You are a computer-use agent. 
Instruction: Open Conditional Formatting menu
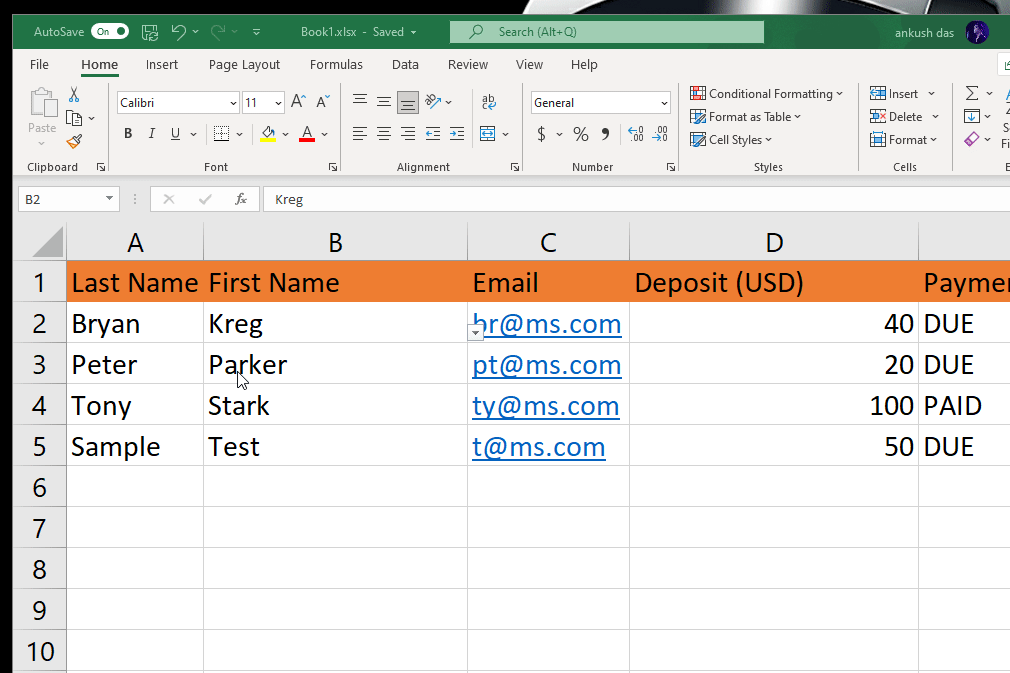766,93
